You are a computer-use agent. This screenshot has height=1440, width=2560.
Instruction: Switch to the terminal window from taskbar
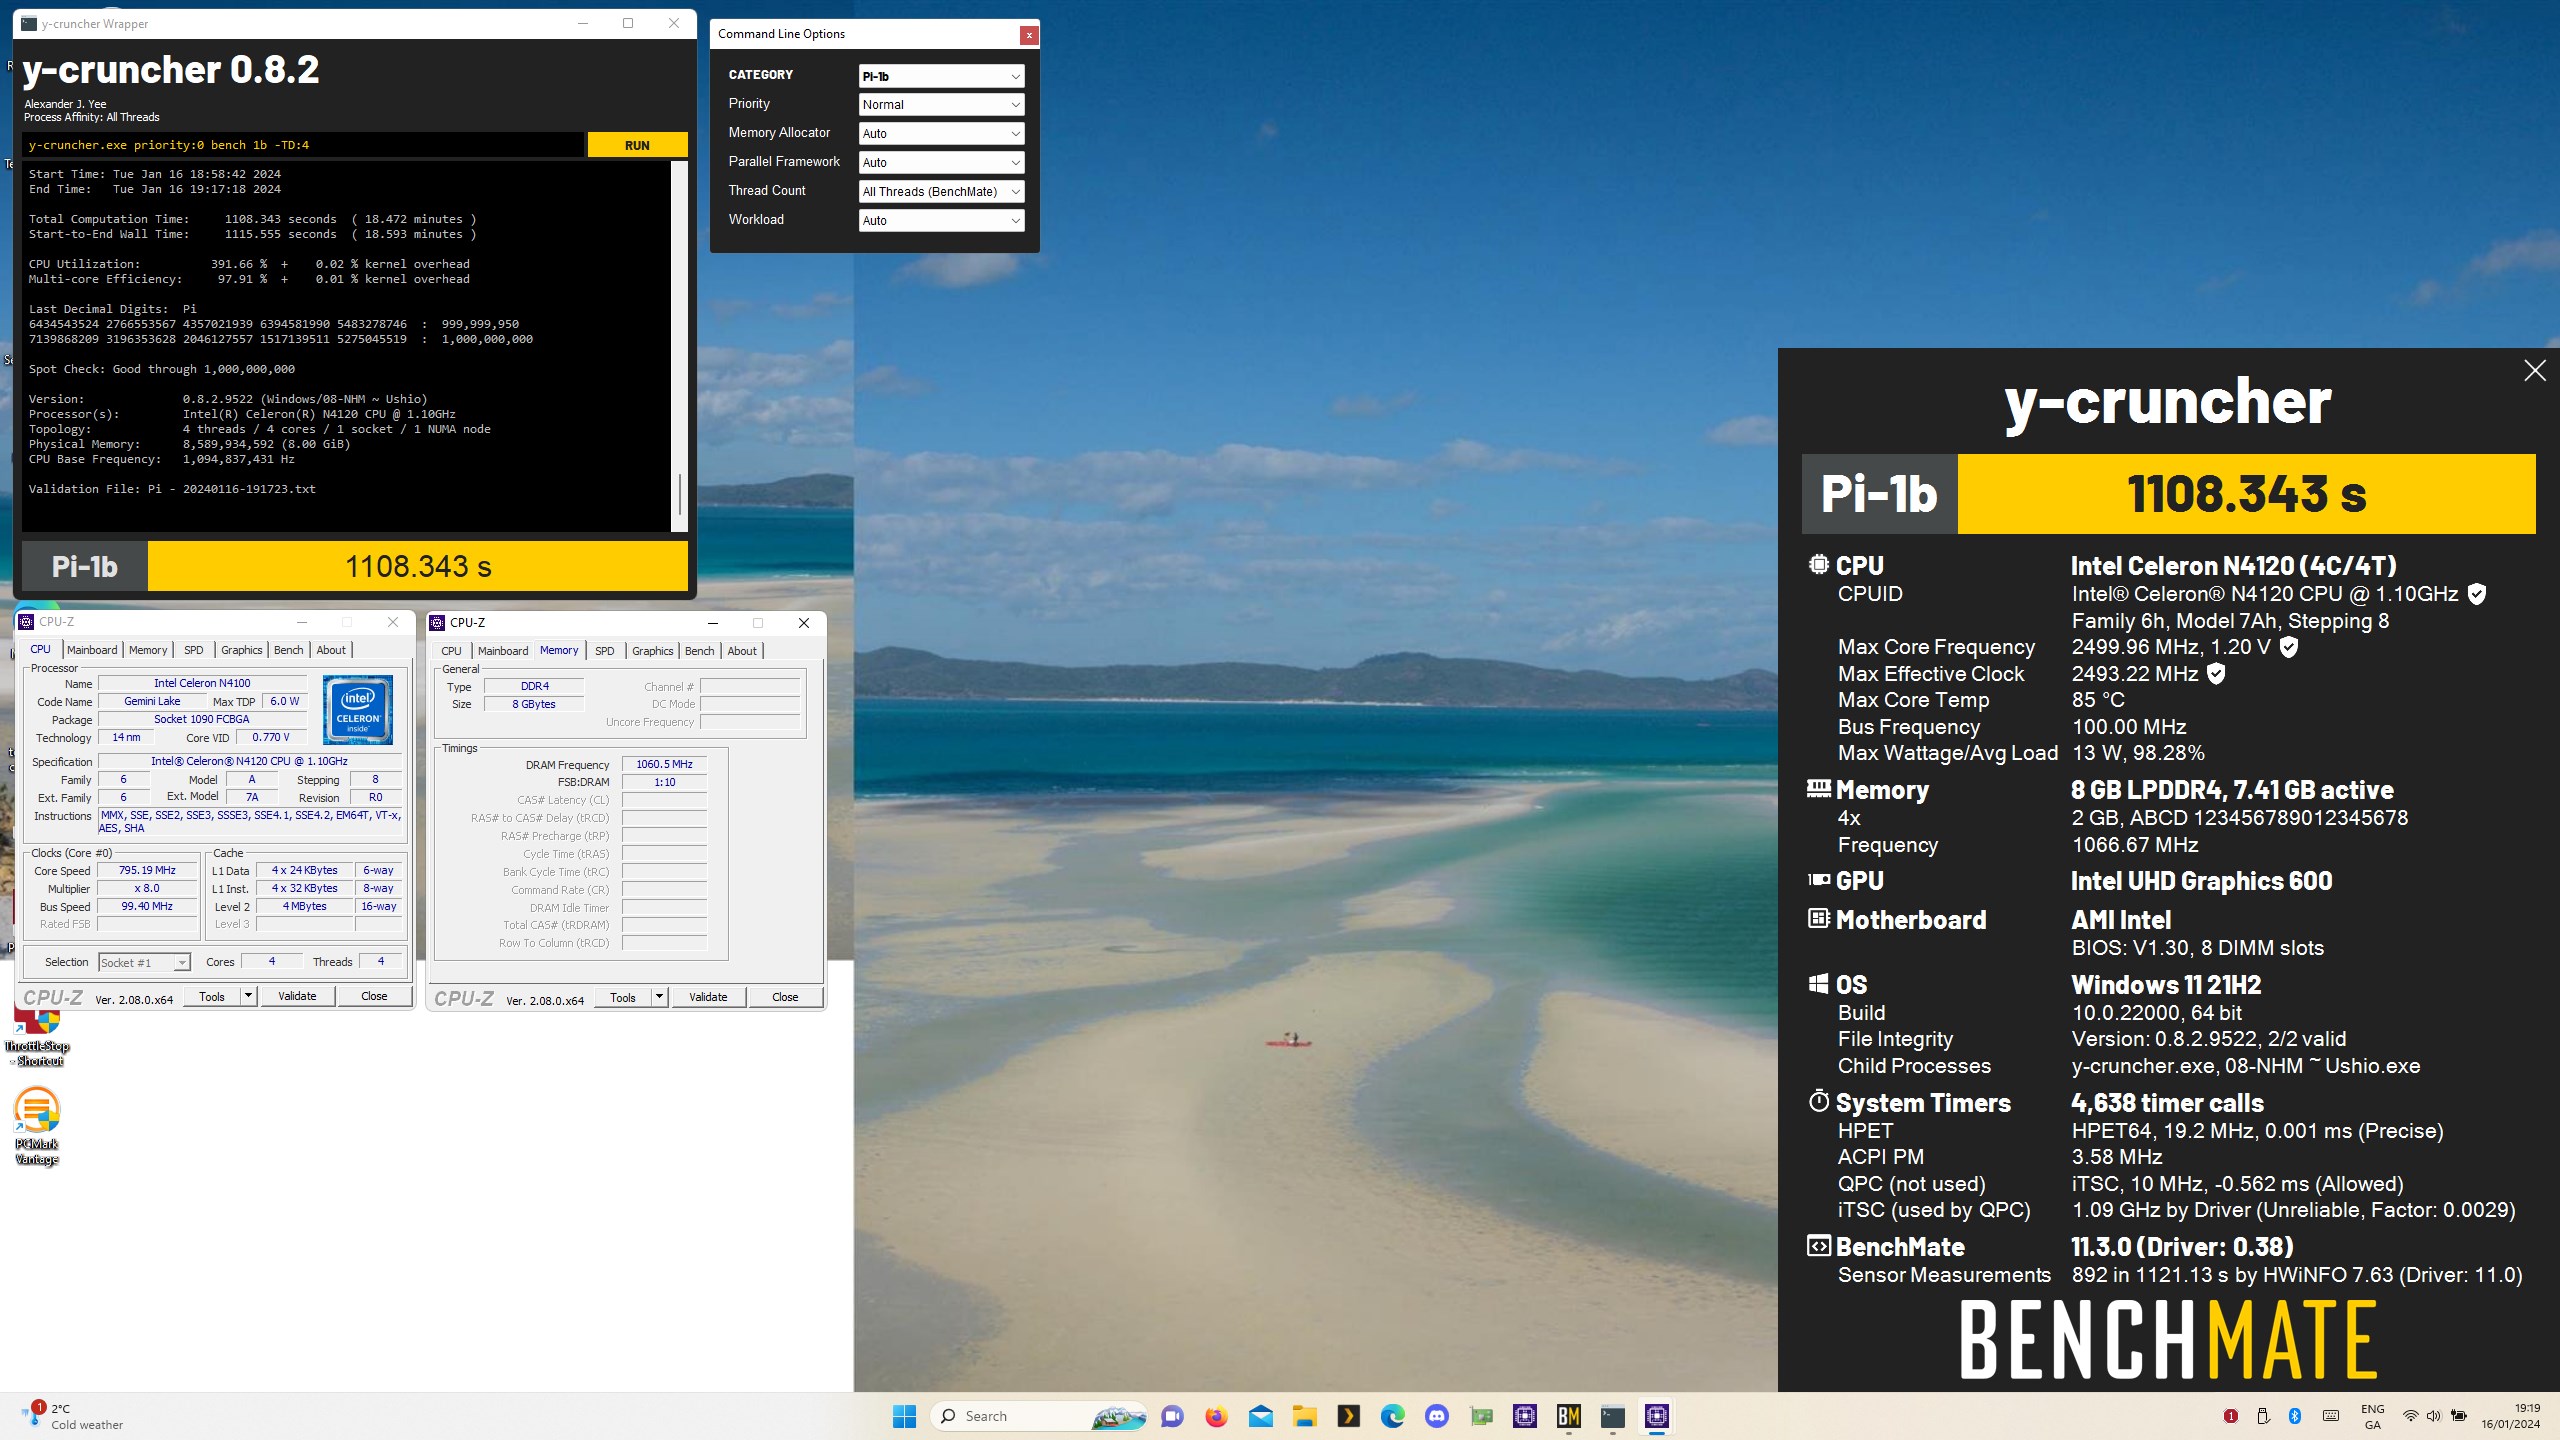pos(1612,1416)
